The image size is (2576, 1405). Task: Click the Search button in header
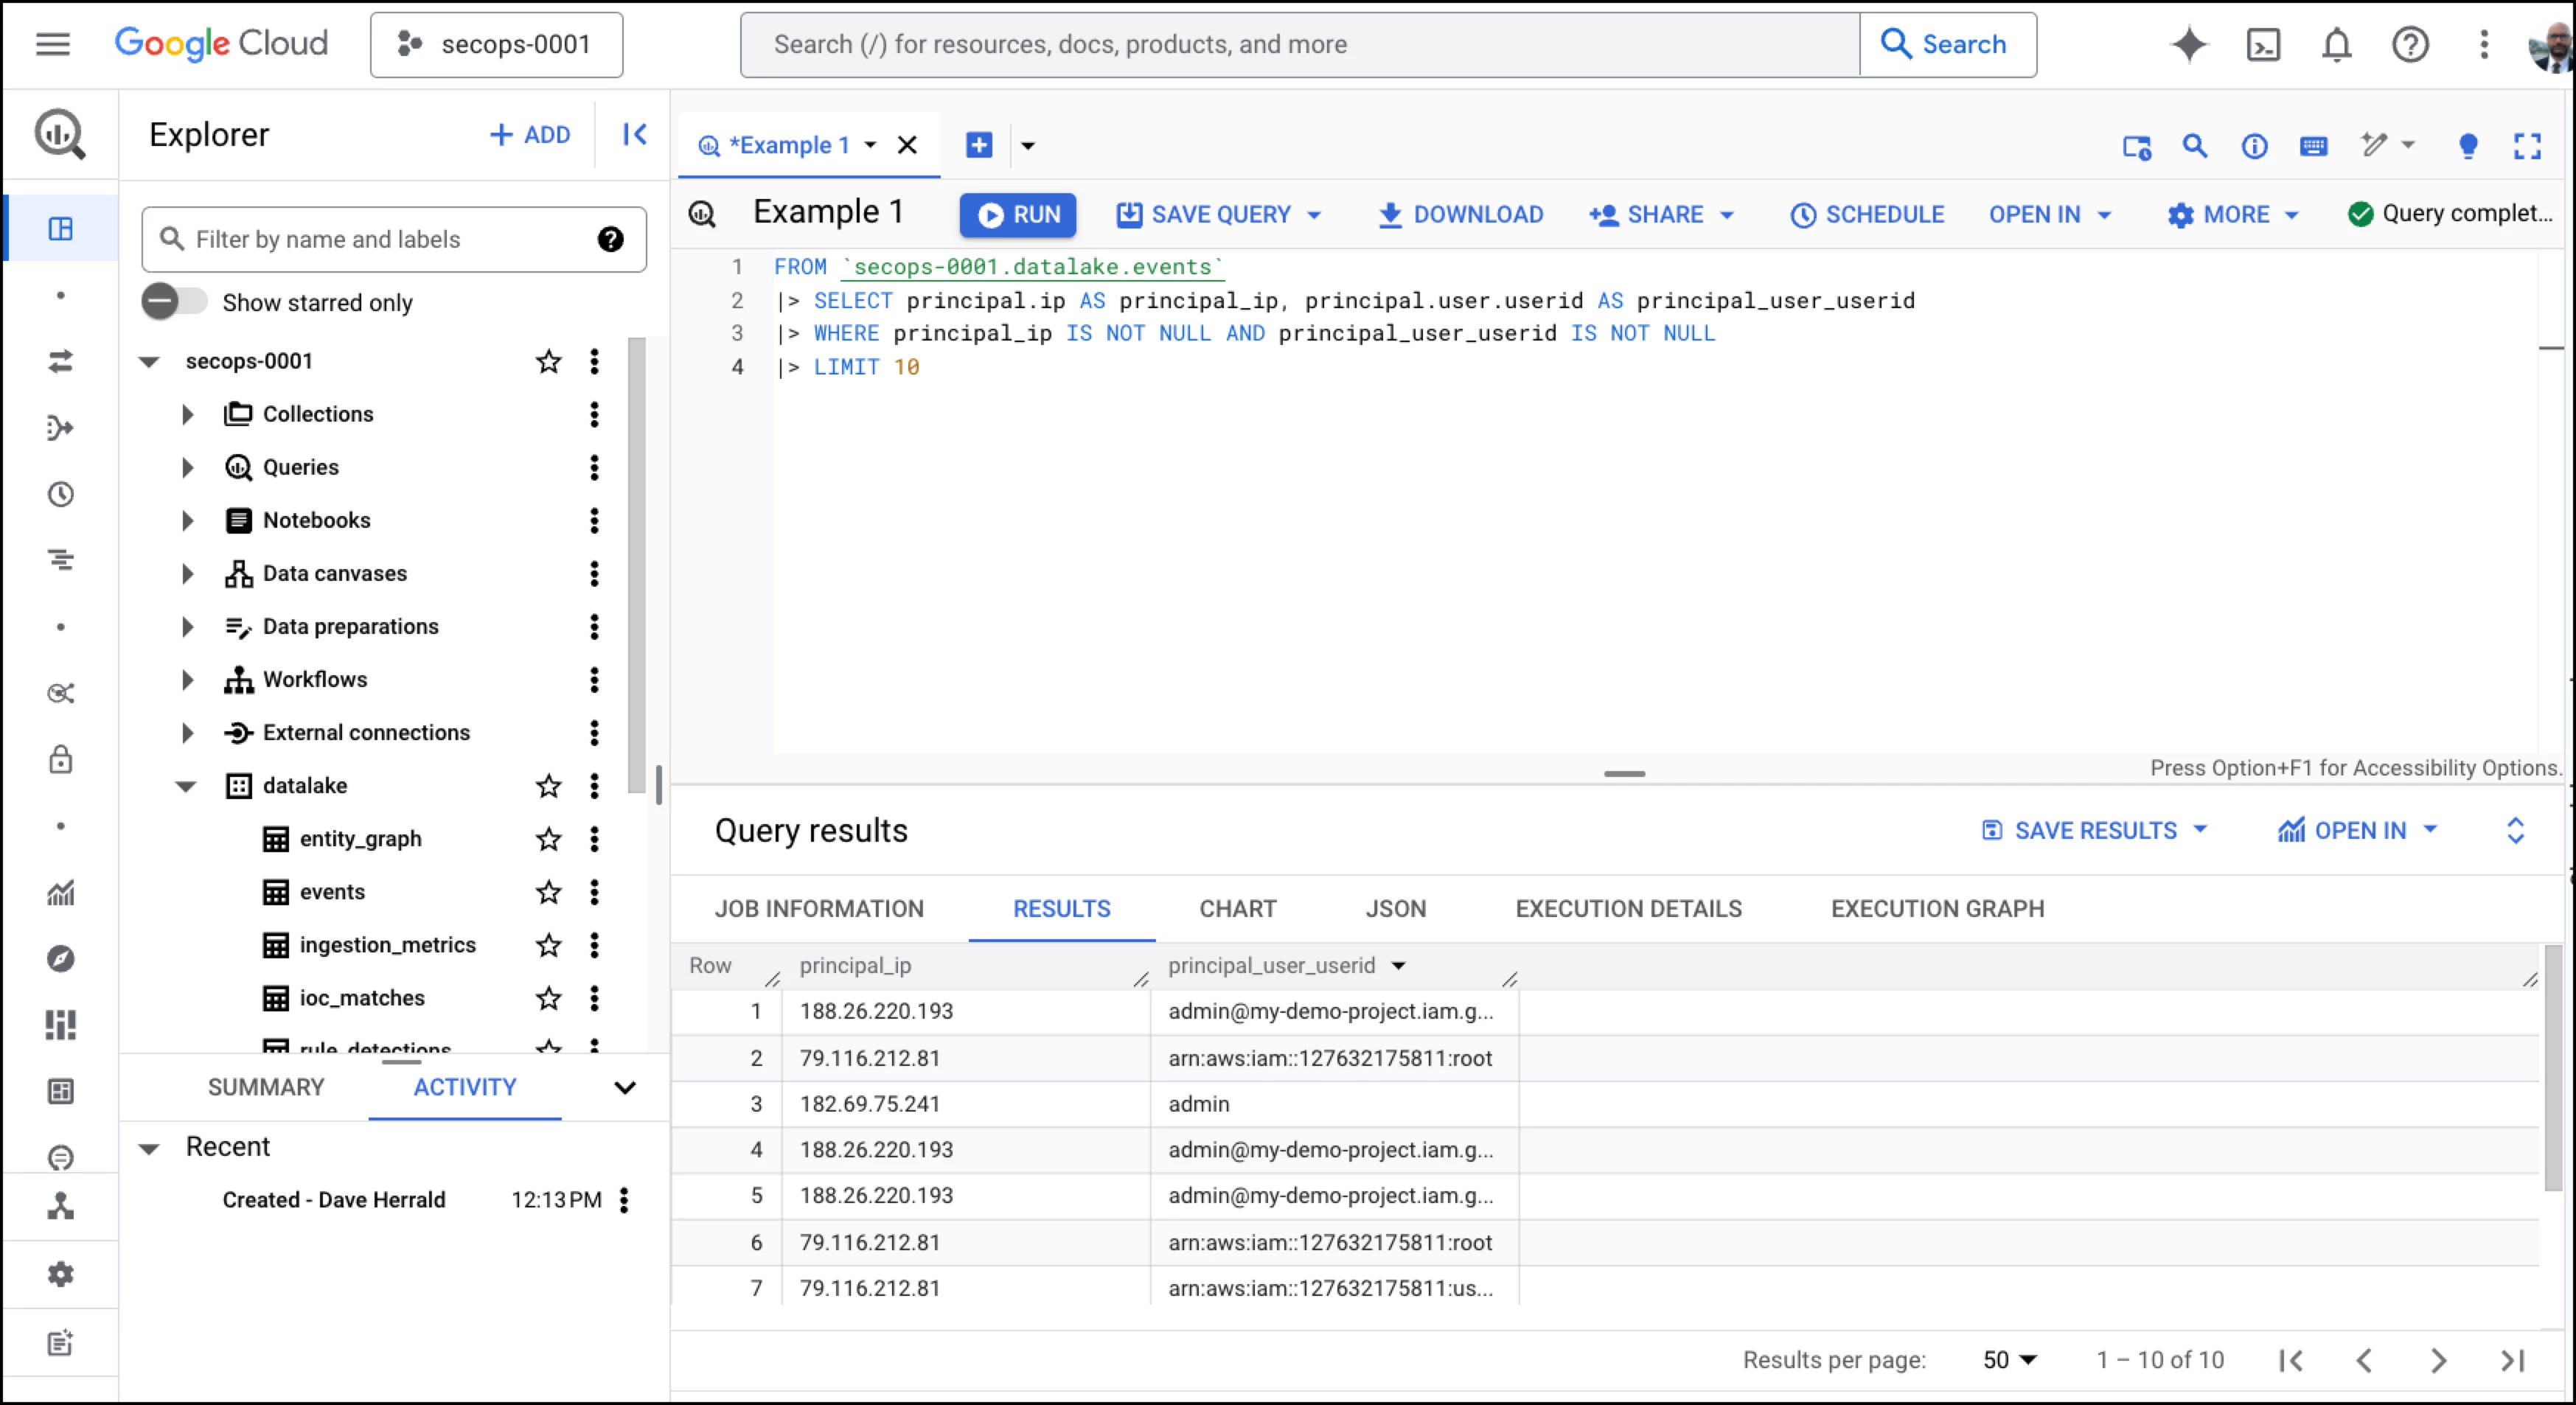coord(1947,44)
